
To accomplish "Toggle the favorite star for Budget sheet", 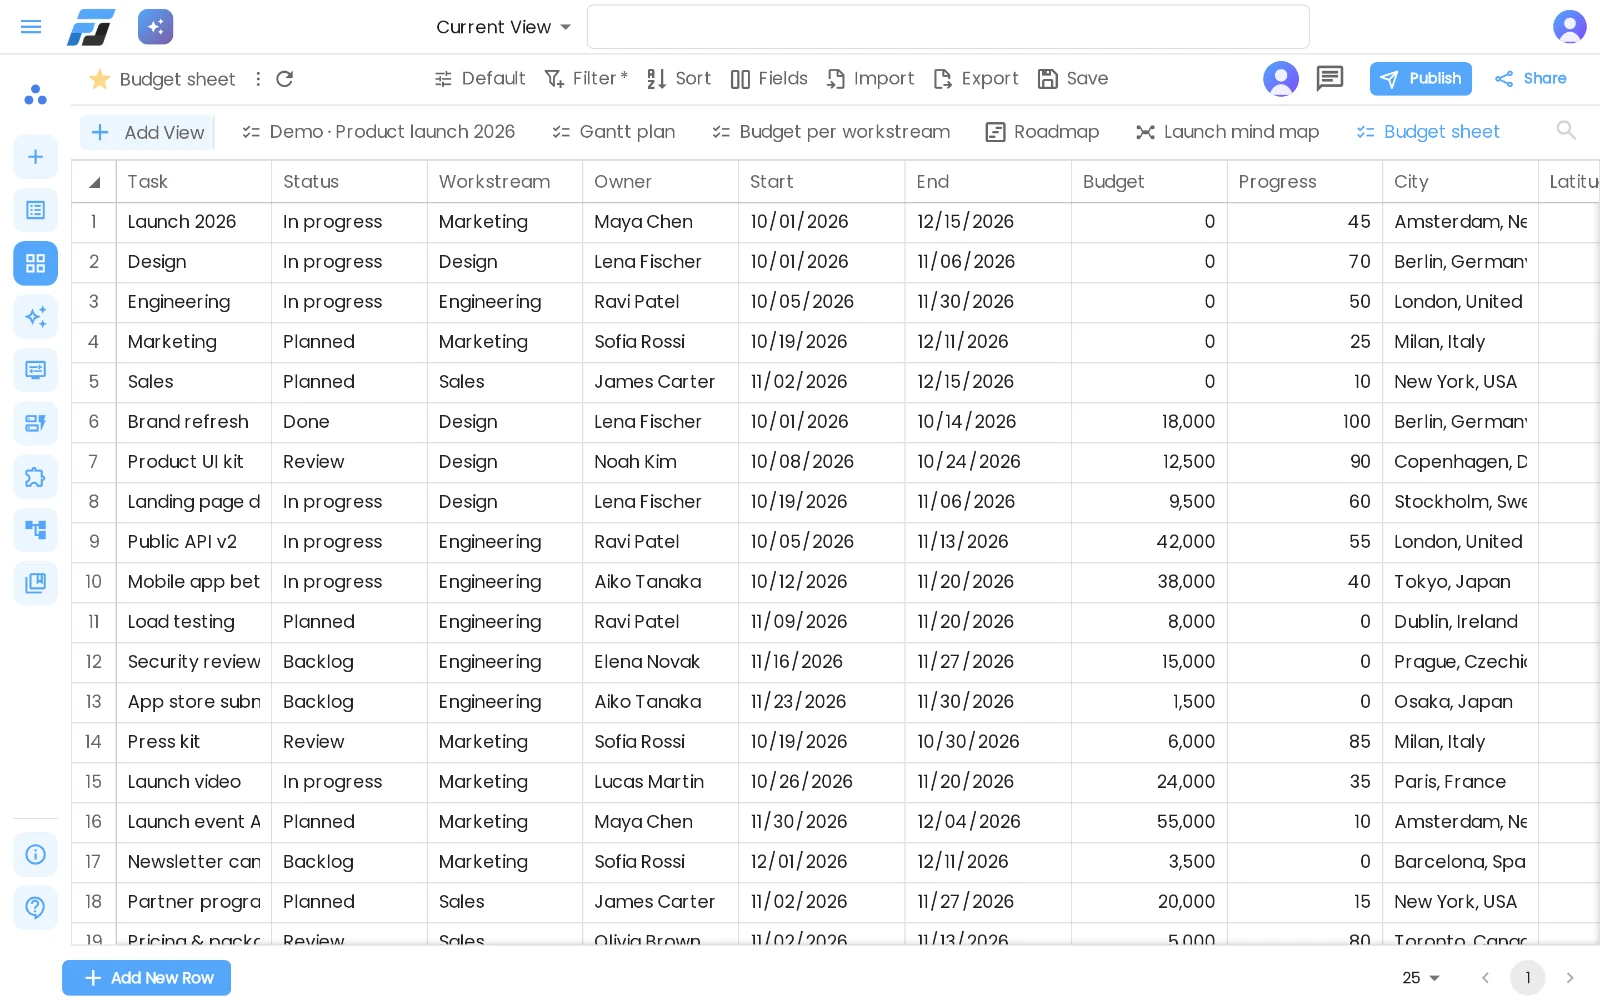I will pyautogui.click(x=99, y=79).
